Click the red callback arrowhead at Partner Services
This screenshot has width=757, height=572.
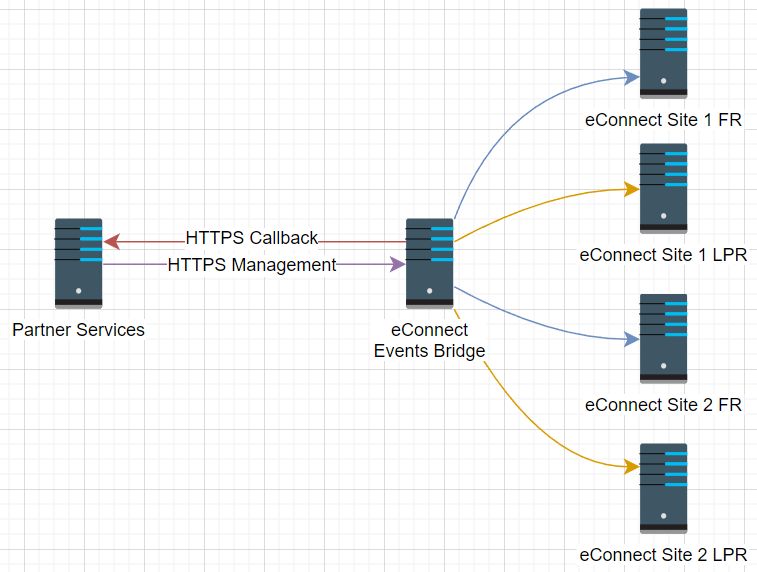[x=112, y=241]
